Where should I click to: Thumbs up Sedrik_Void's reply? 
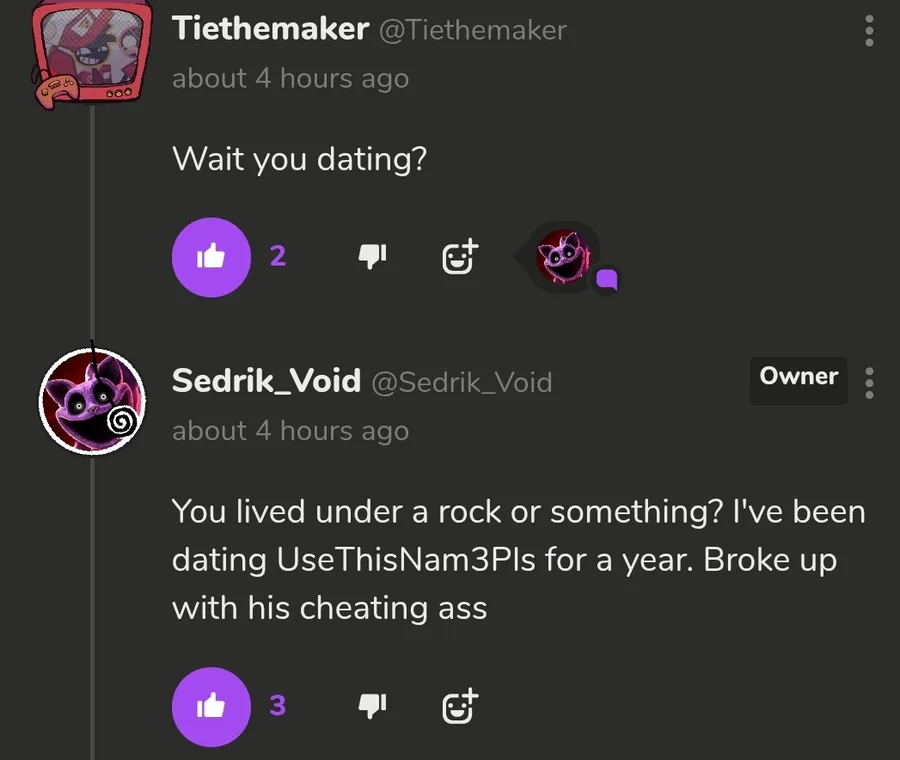click(211, 707)
